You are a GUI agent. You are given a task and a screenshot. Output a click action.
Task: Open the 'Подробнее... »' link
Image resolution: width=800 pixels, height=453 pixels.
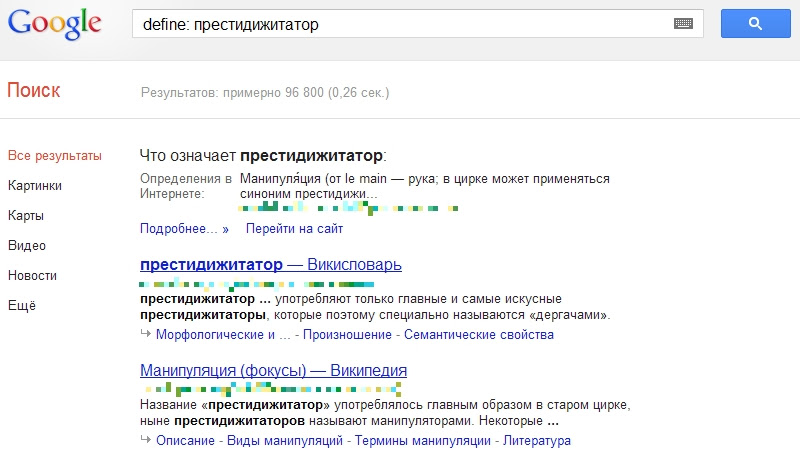(184, 229)
